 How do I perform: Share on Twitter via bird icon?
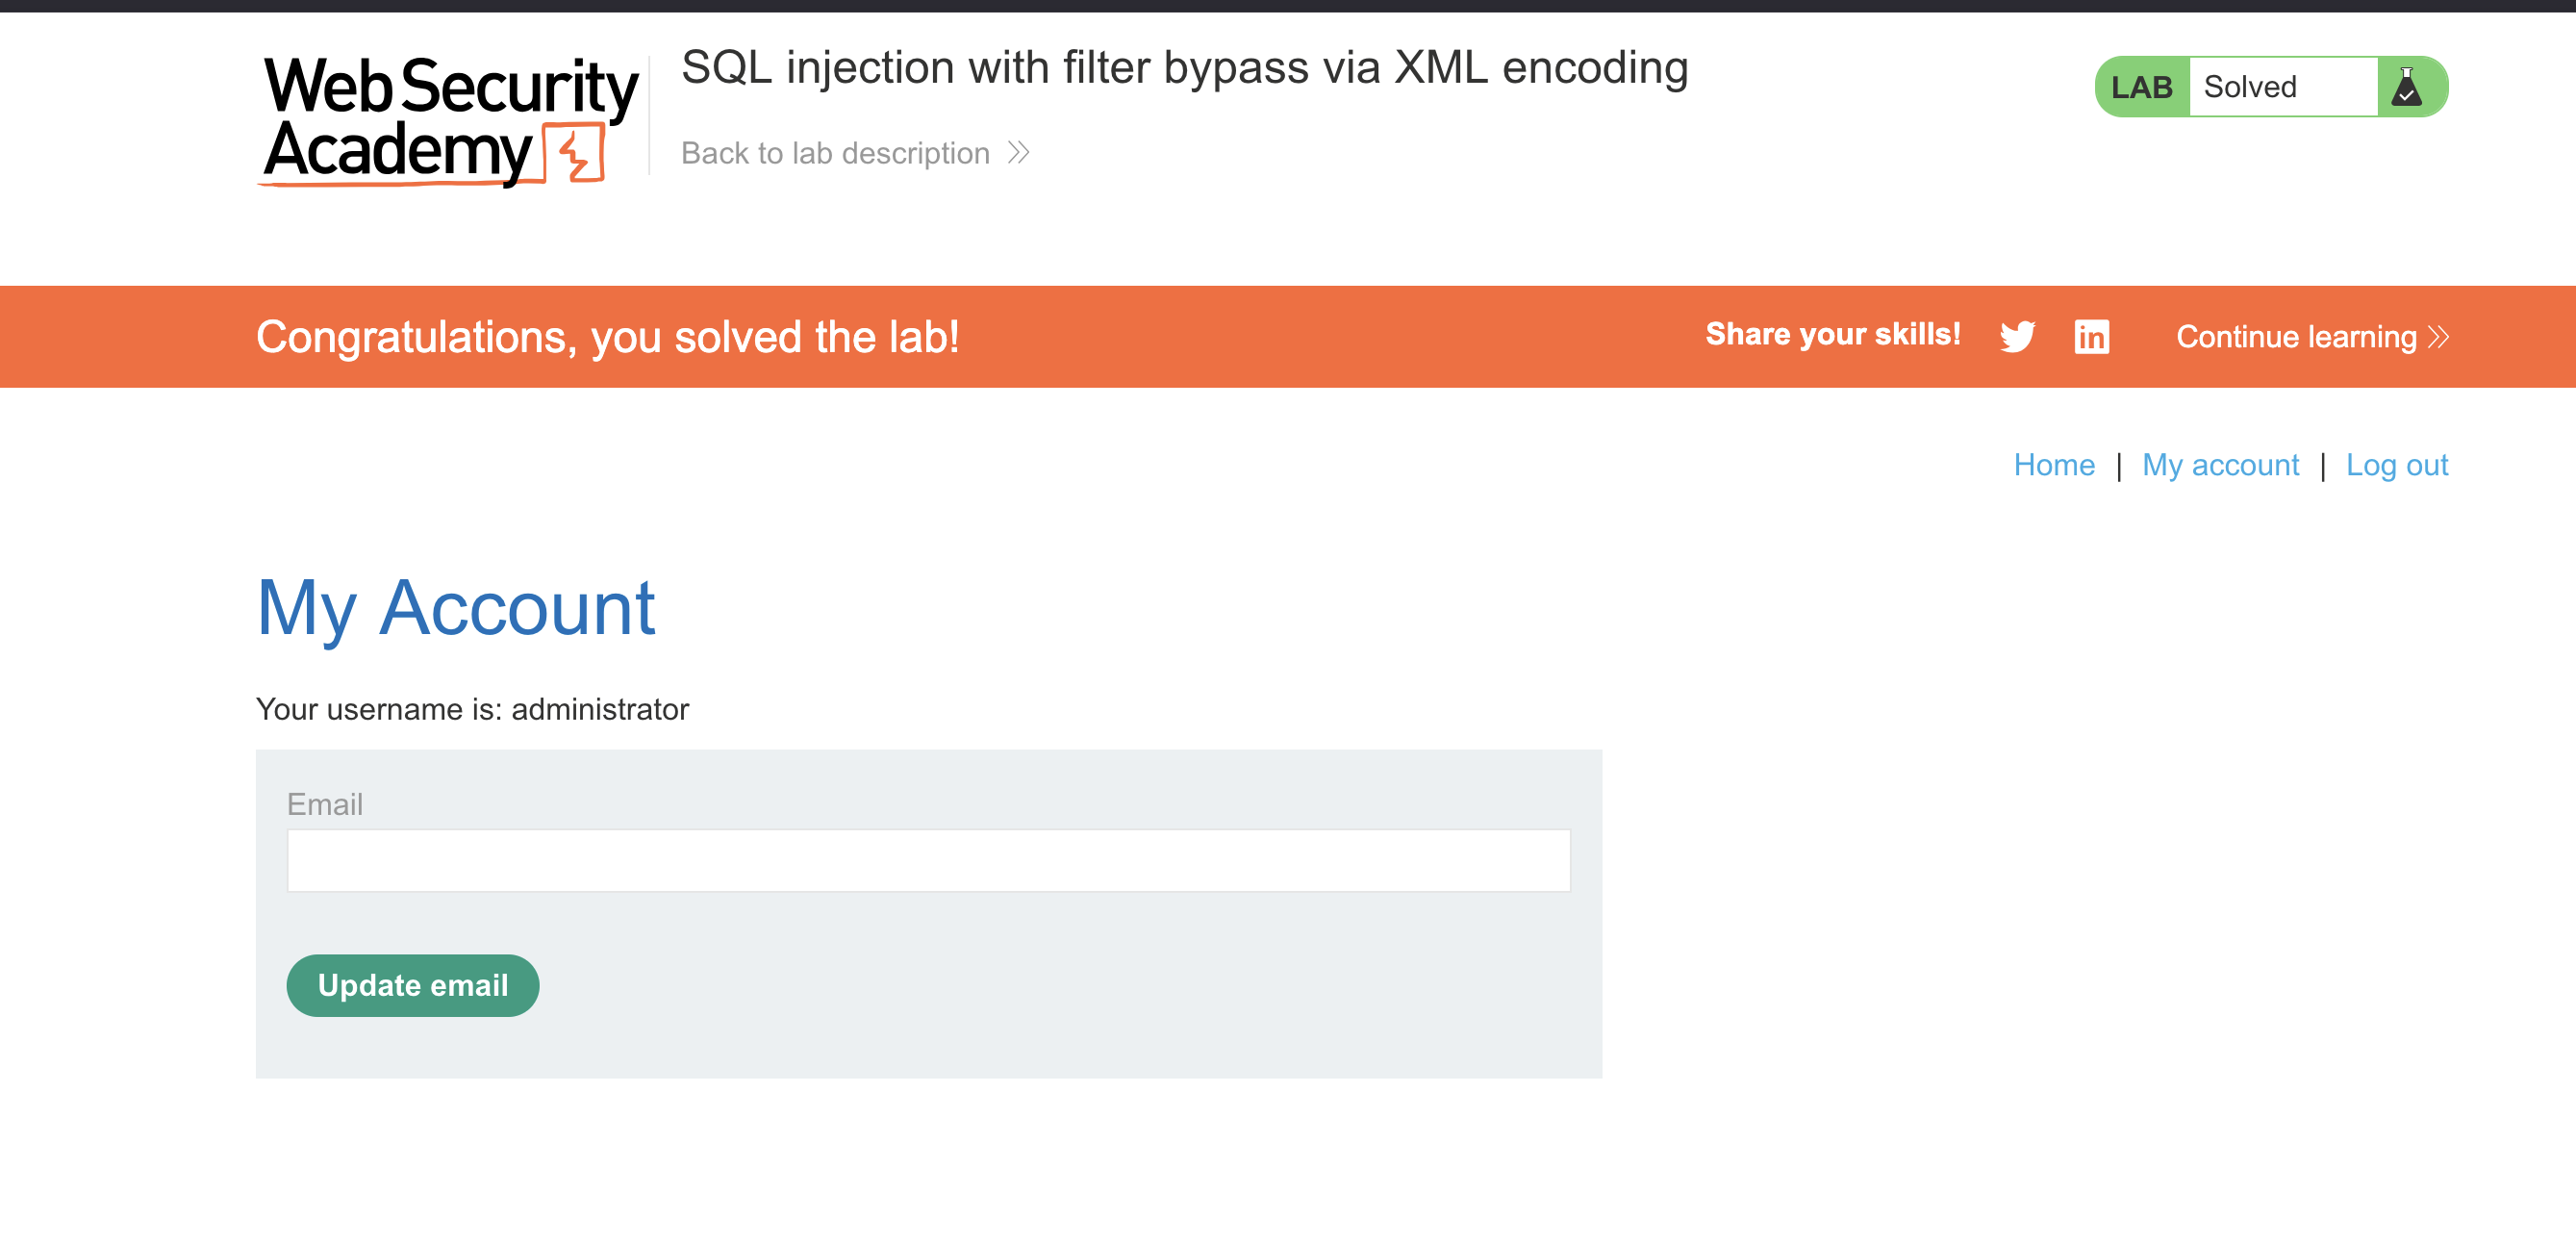coord(2017,337)
